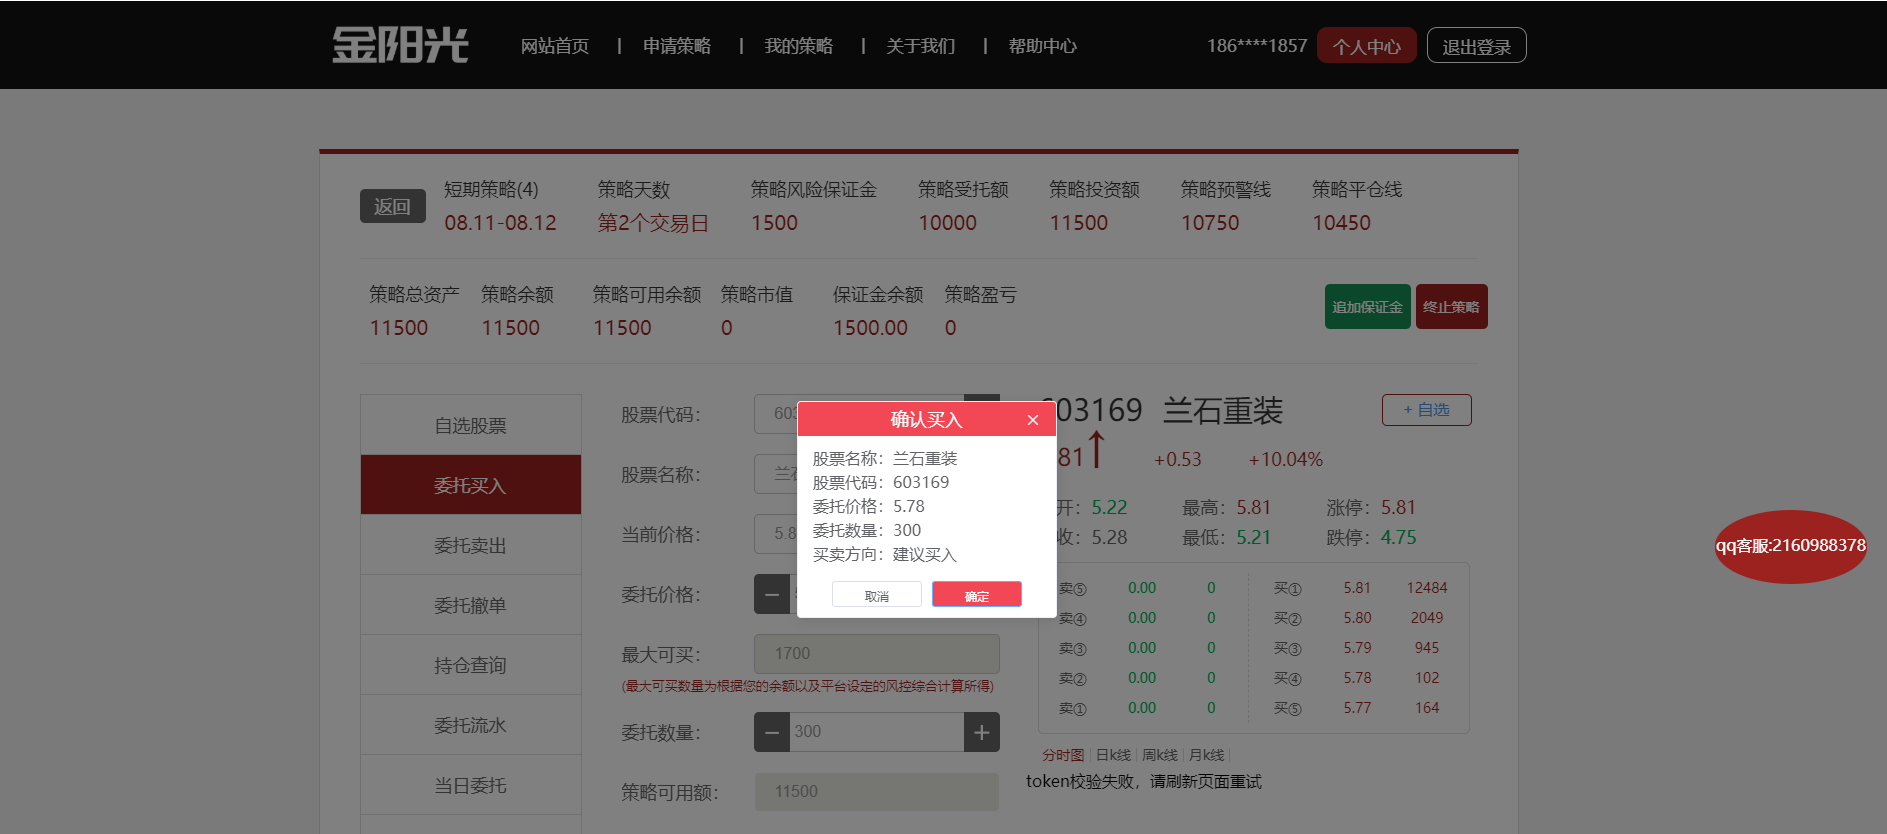Click 返回 to go back
The height and width of the screenshot is (834, 1887).
[392, 206]
